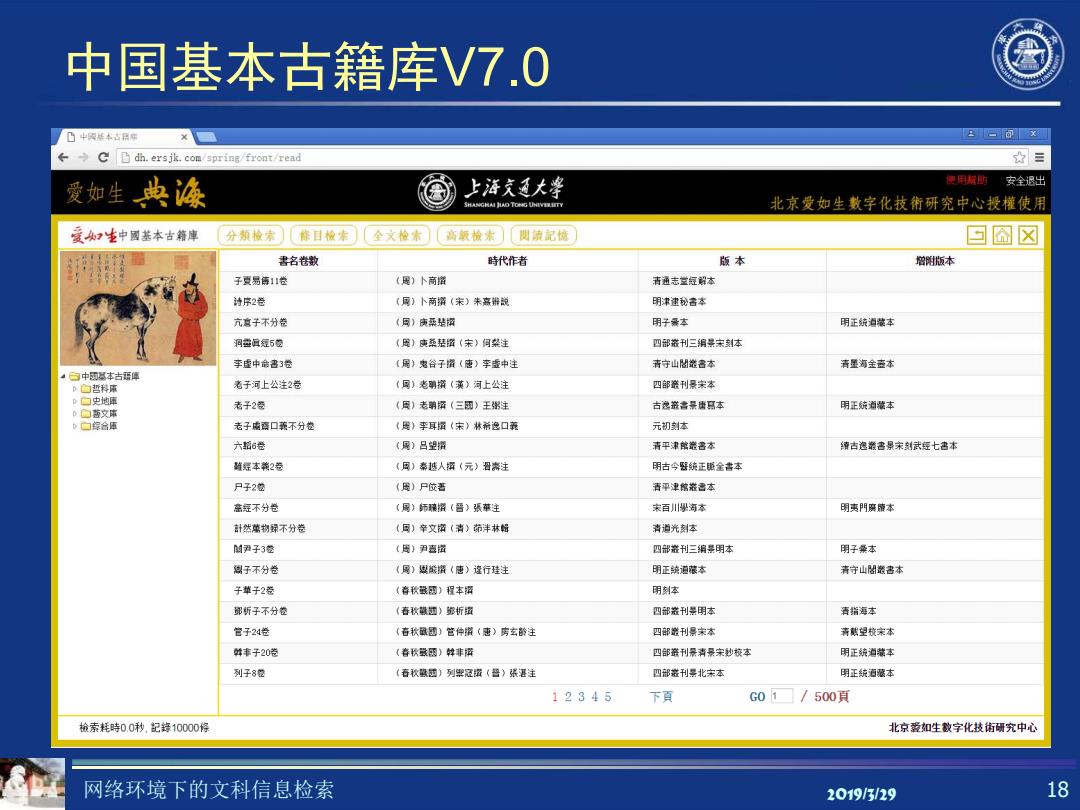This screenshot has width=1080, height=810.
Task: Expand the 哲科庫 tree node
Action: click(x=75, y=389)
